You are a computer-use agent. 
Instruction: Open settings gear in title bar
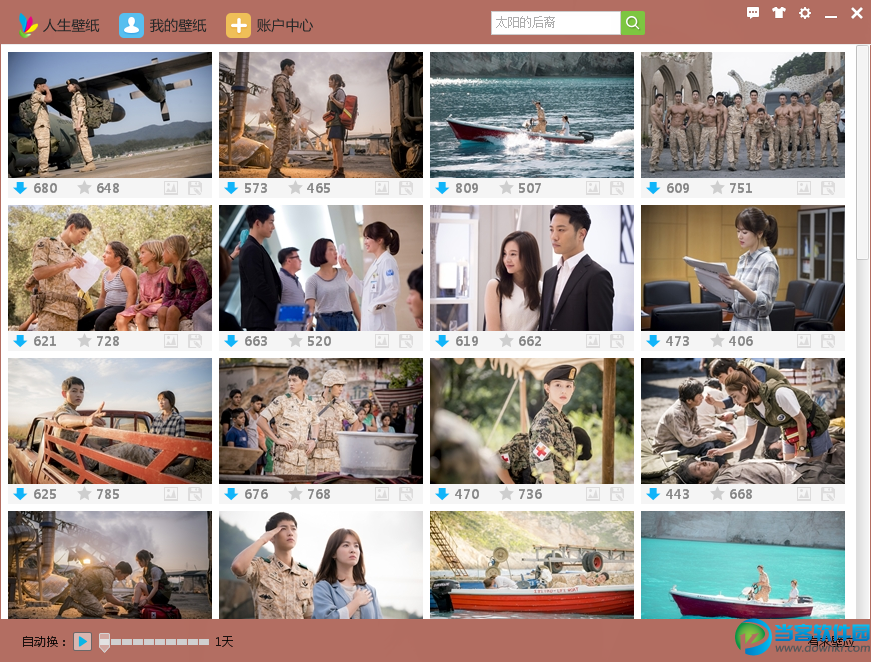[804, 13]
